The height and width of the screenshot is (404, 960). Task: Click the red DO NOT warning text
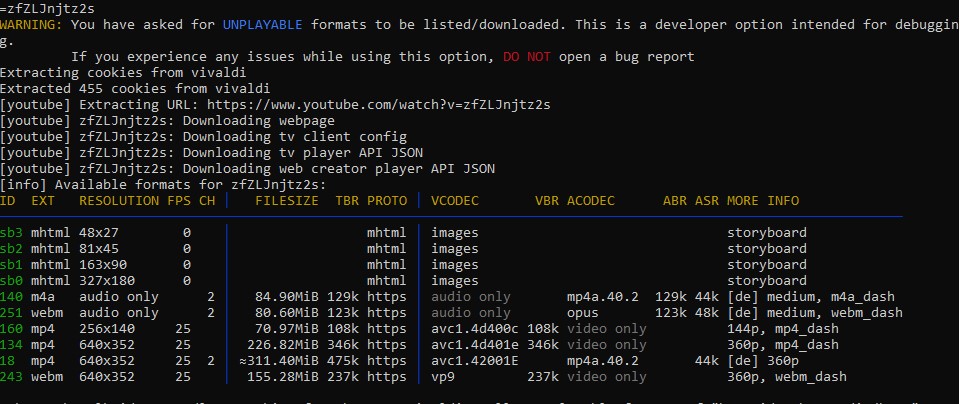click(x=526, y=56)
